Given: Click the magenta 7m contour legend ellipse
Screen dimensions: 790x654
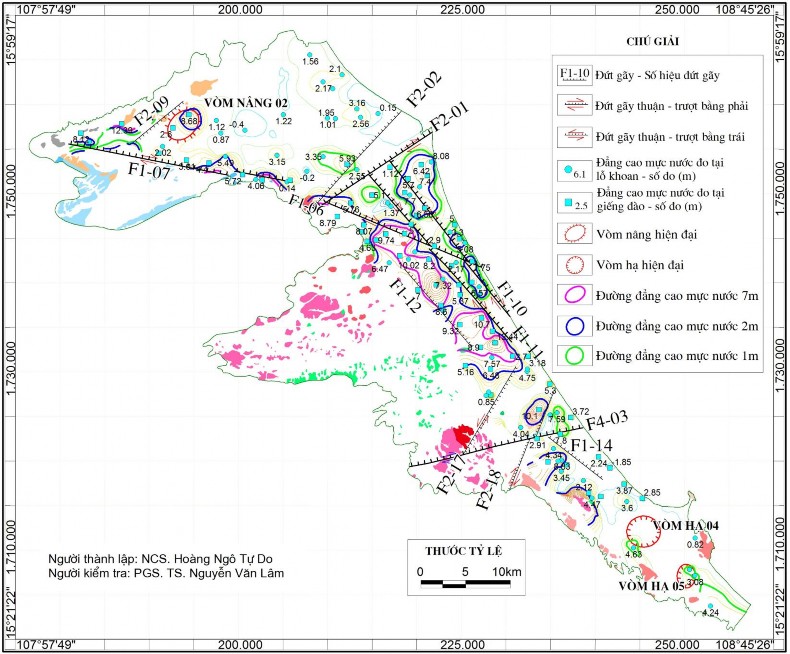Looking at the screenshot, I should point(573,295).
